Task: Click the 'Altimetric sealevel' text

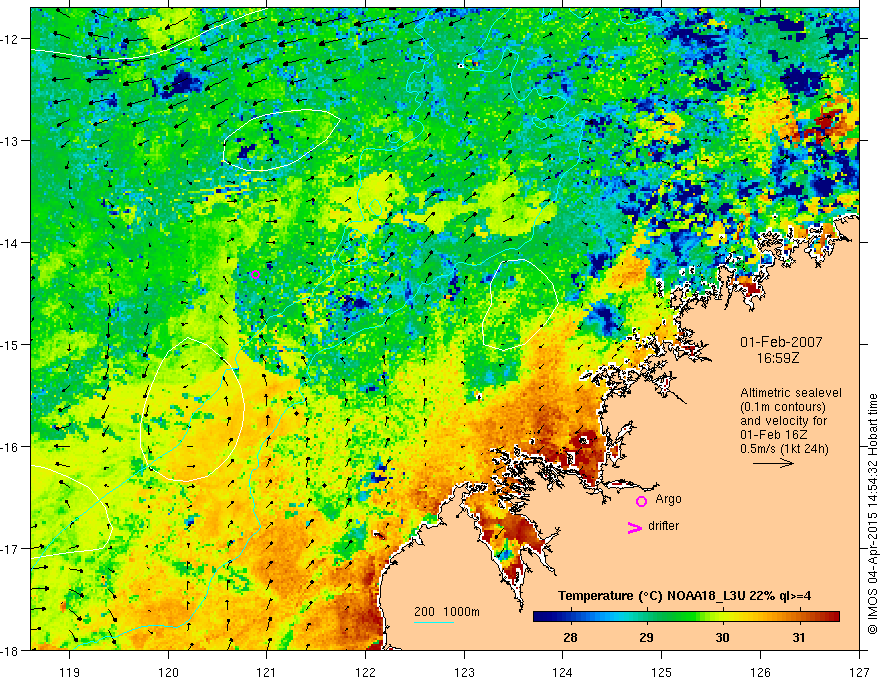Action: coord(791,393)
